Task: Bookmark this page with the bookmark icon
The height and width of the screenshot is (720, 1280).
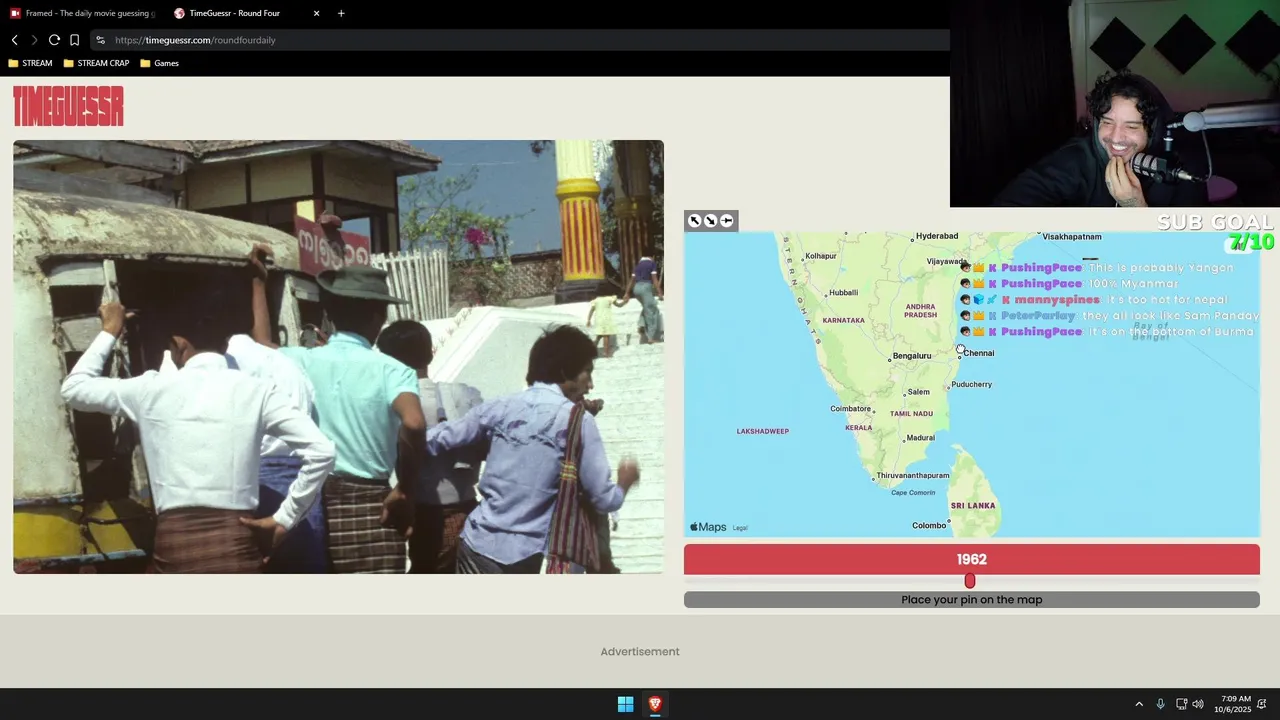Action: pyautogui.click(x=74, y=40)
